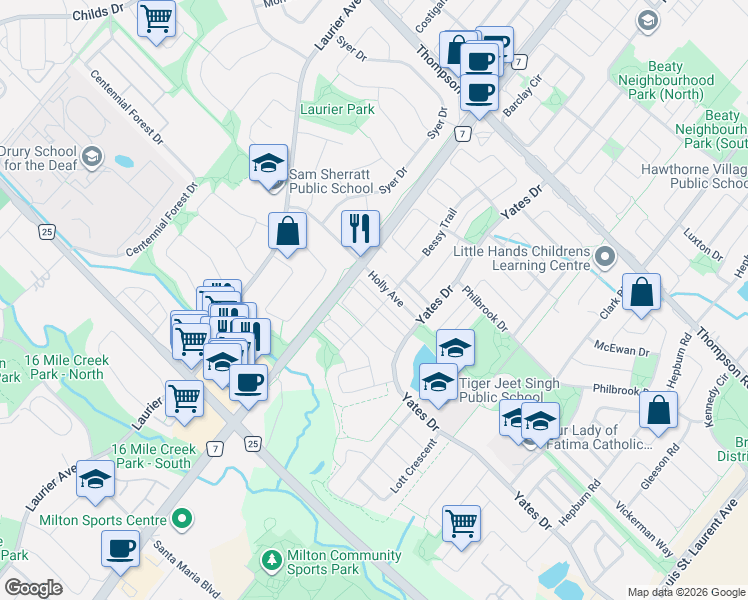The width and height of the screenshot is (748, 600).
Task: Open the Milton Sports Centre green pin
Action: 182,519
